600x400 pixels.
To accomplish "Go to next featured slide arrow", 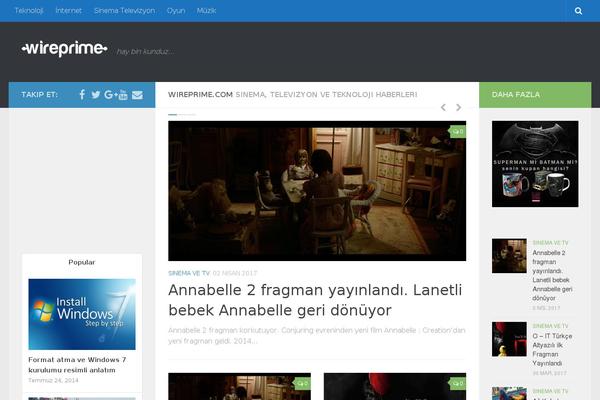I will click(x=458, y=107).
